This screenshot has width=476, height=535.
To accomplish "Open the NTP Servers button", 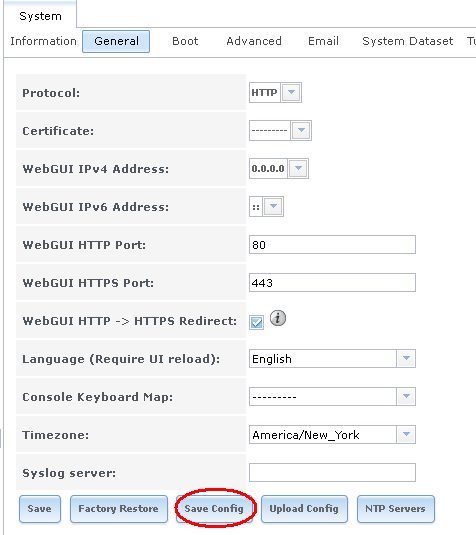I will [x=395, y=509].
